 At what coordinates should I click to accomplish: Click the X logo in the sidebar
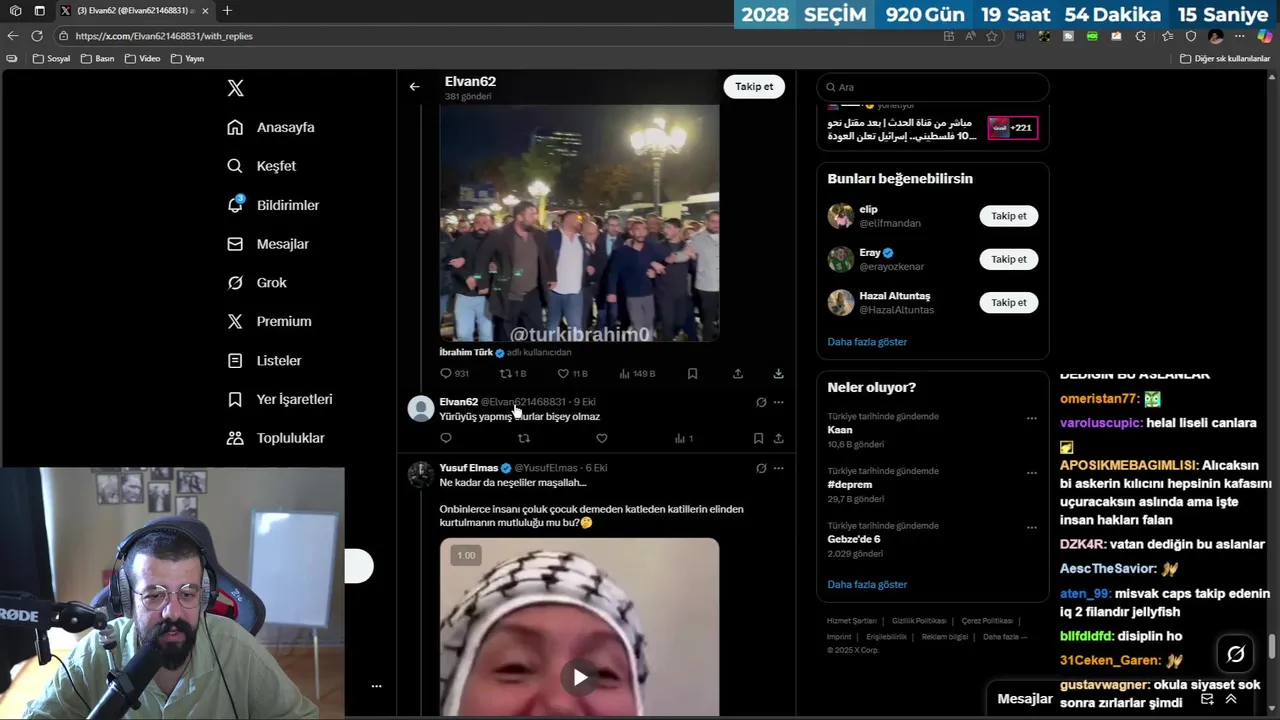pos(235,88)
